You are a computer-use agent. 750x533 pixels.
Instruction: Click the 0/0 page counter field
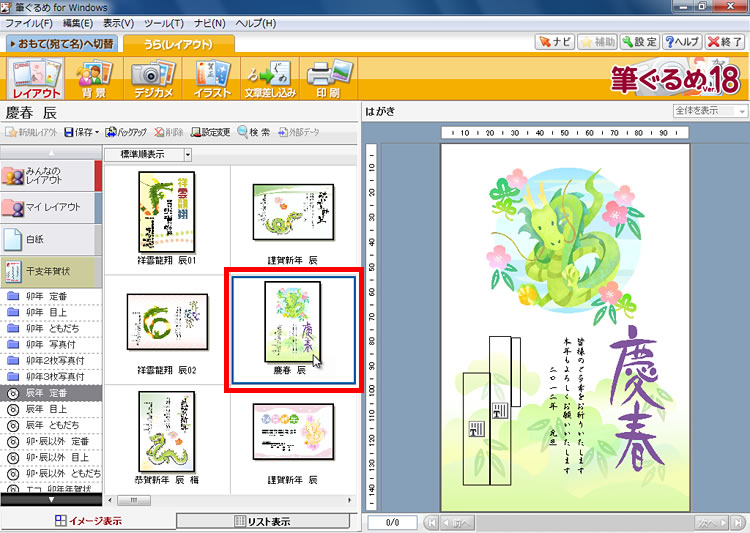392,522
